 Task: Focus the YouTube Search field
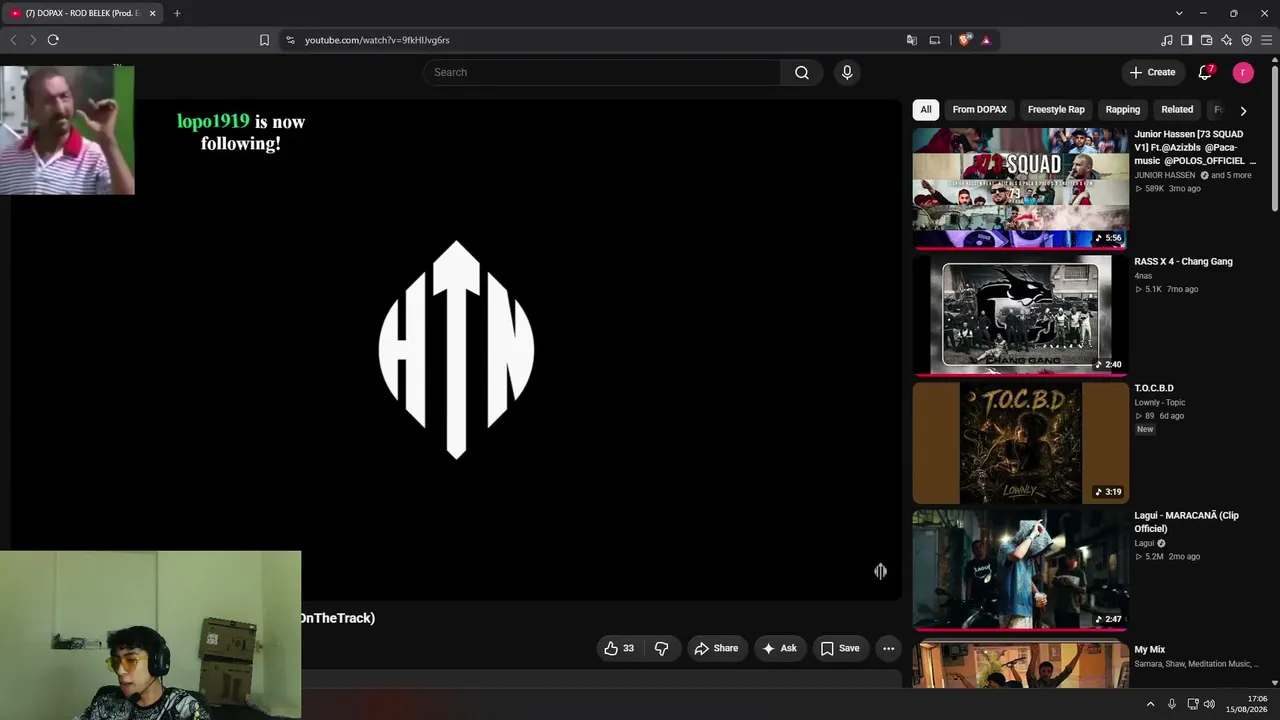point(602,72)
